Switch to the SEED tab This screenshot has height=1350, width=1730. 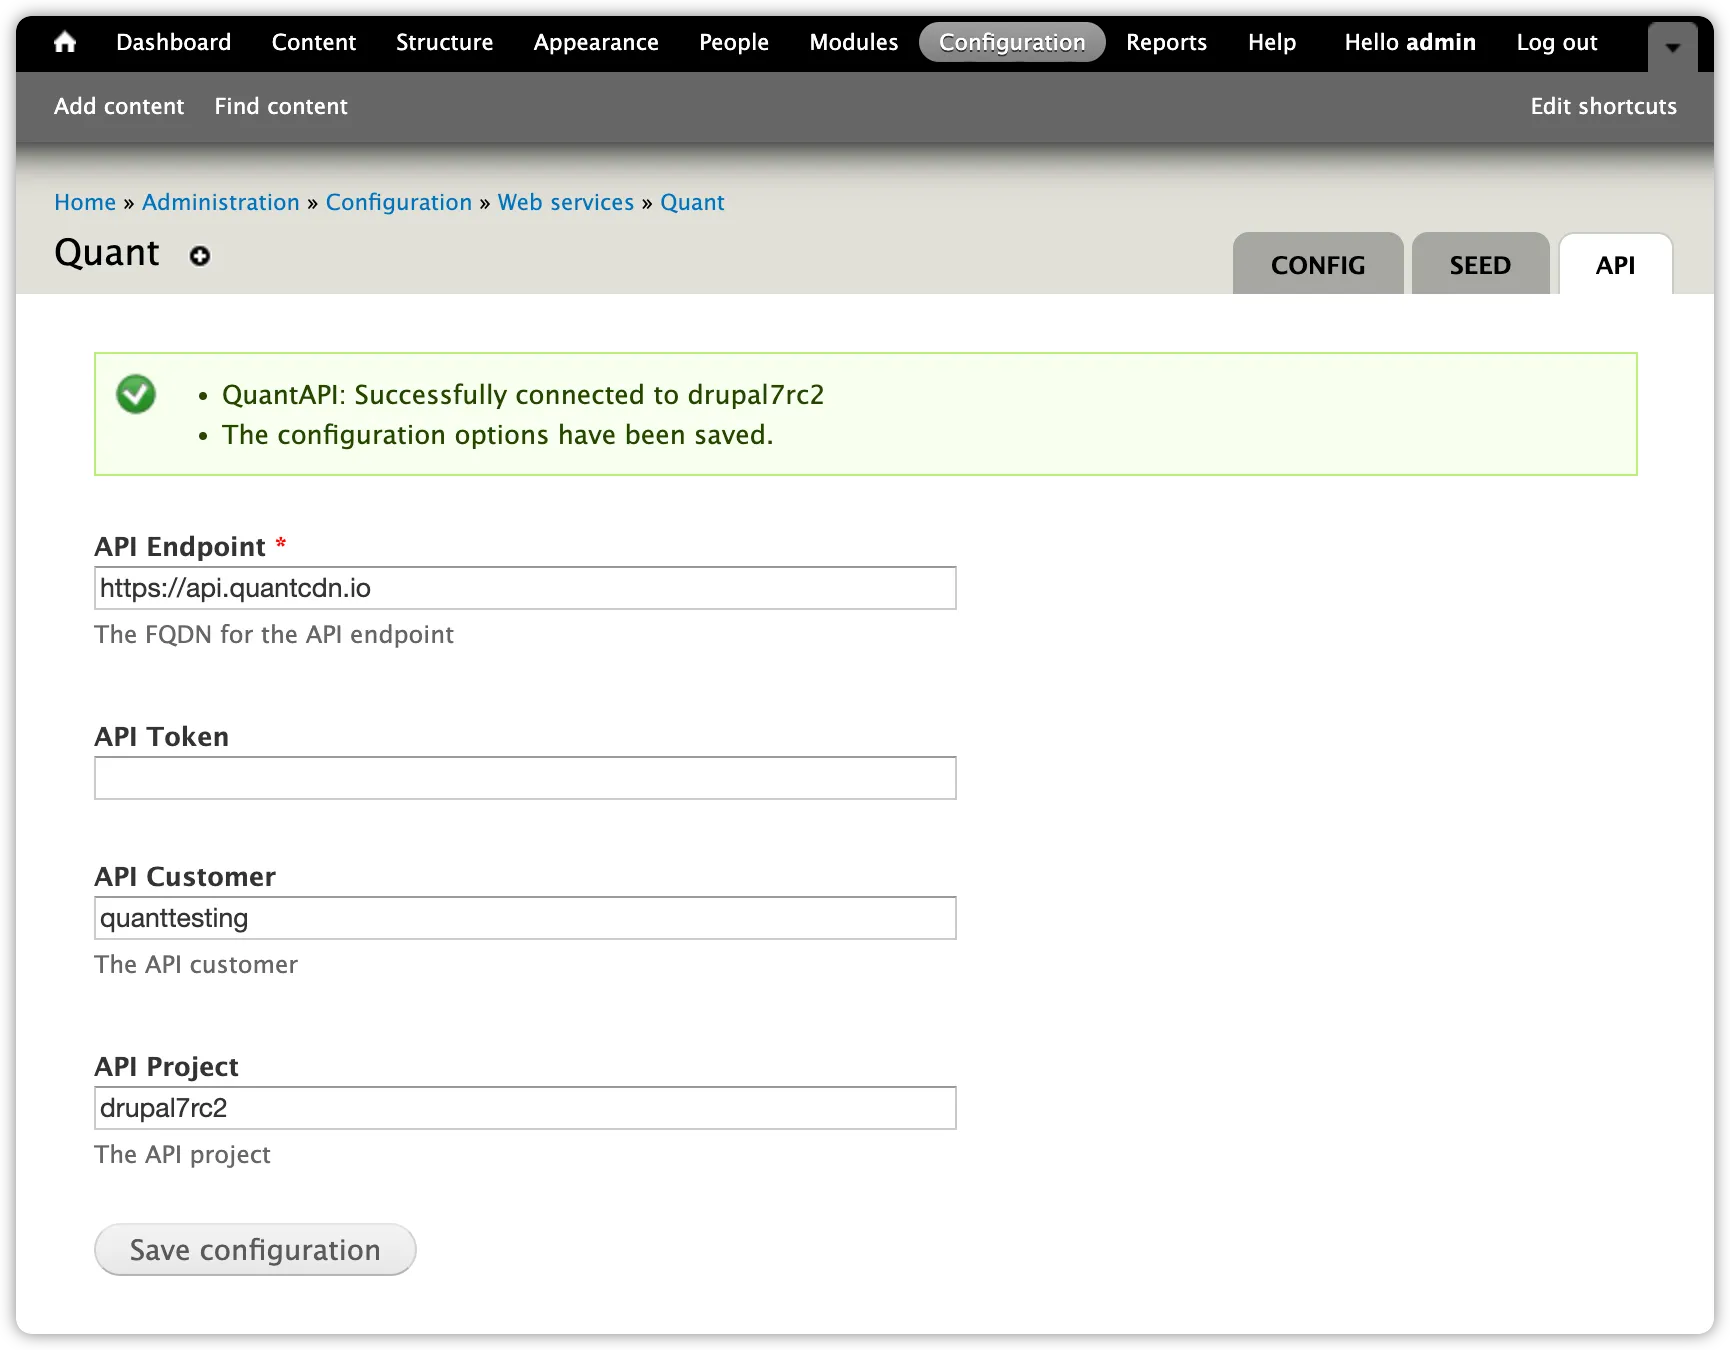point(1479,264)
